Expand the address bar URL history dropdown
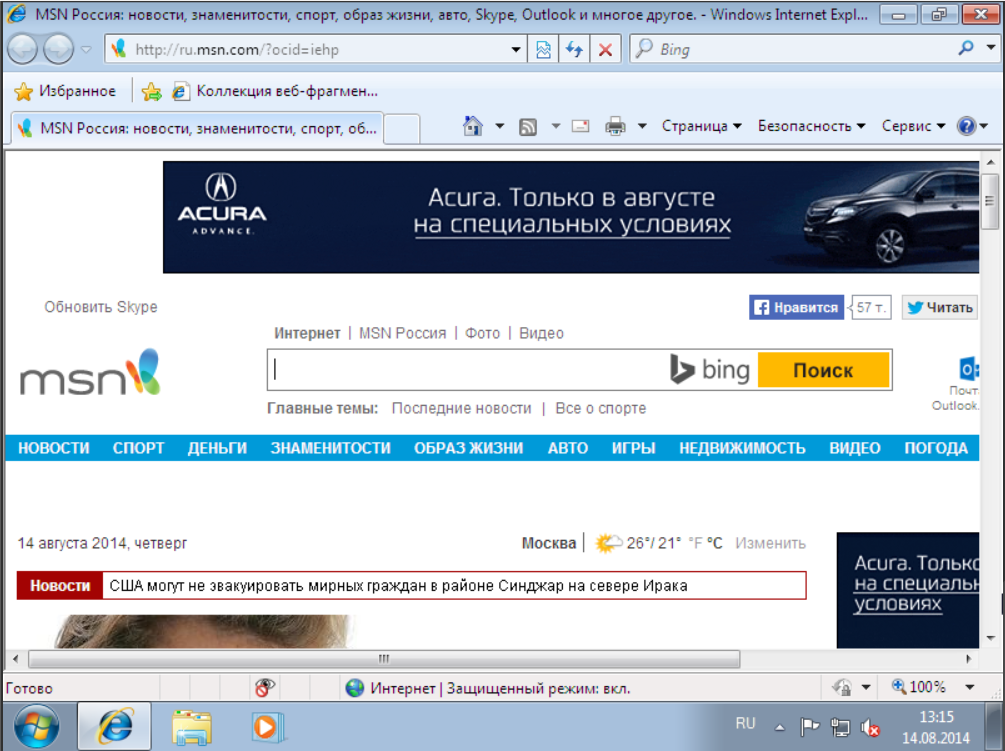 pos(515,49)
